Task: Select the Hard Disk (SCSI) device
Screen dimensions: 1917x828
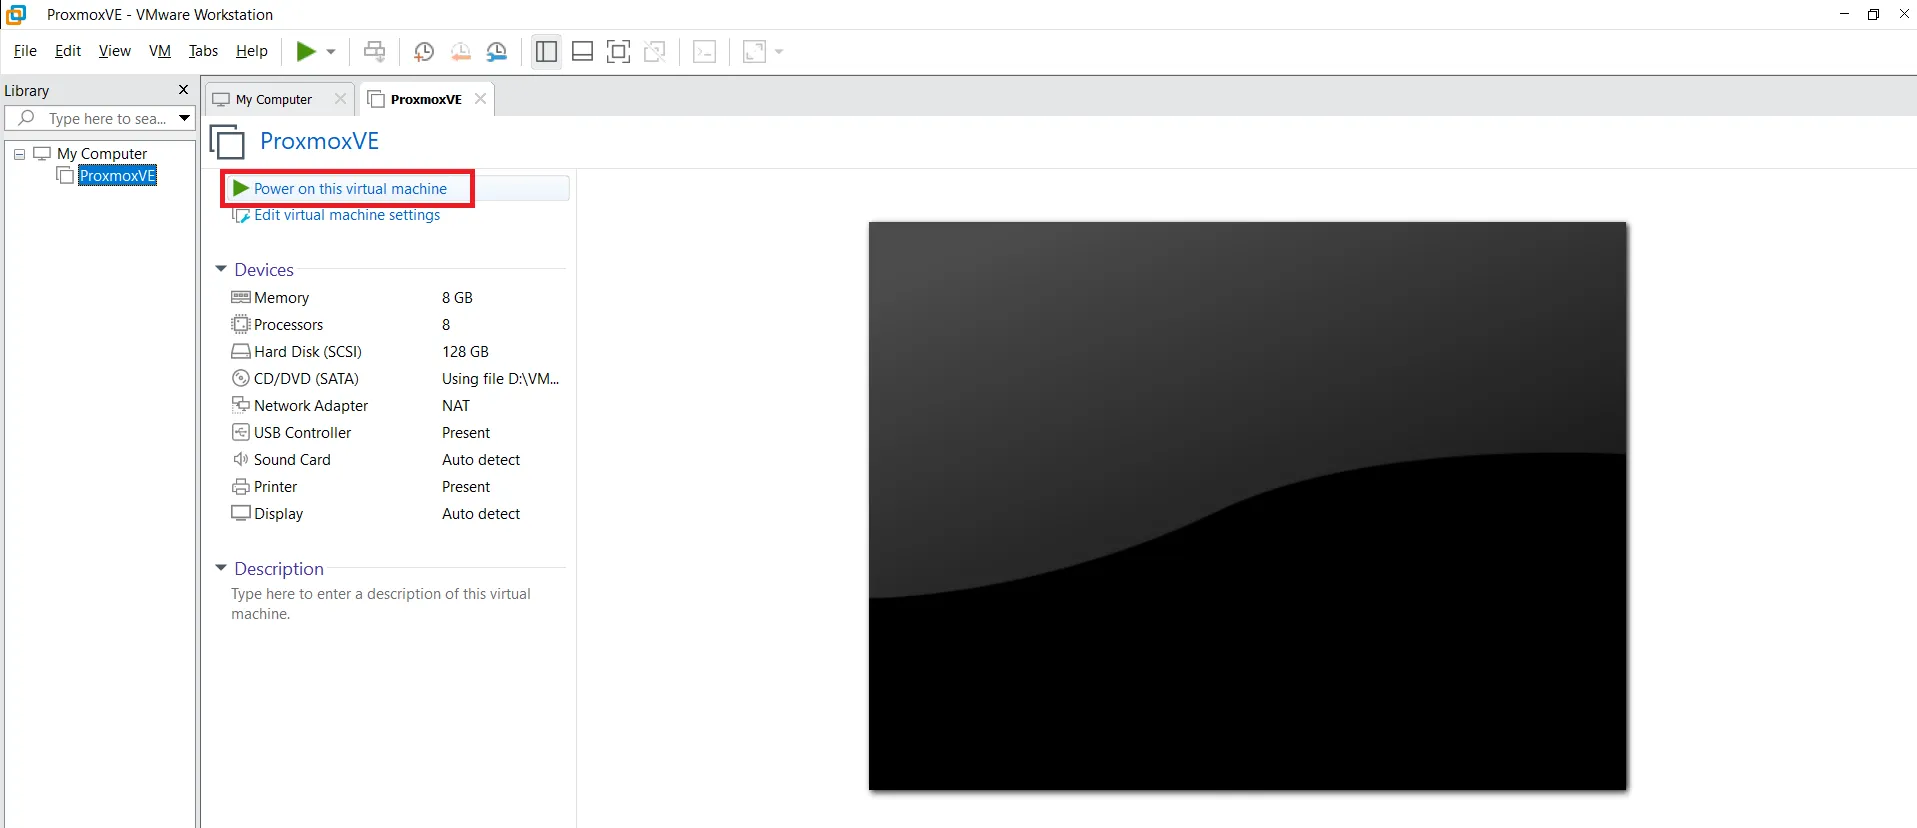Action: [x=396, y=352]
